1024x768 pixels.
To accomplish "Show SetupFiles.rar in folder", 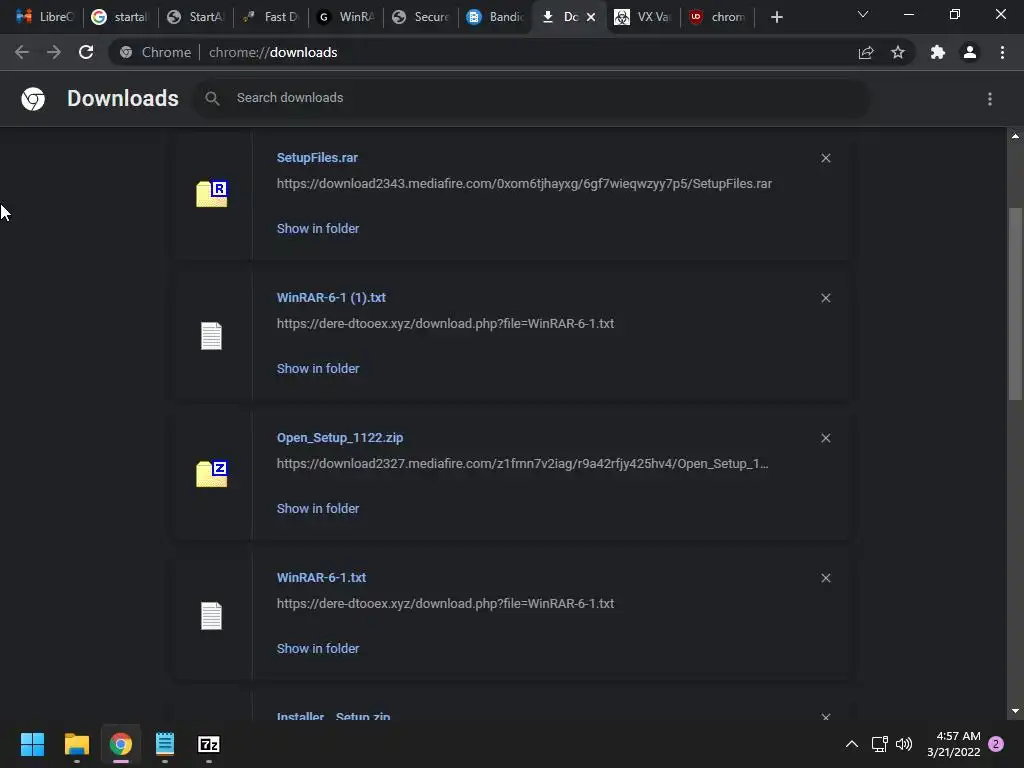I will tap(318, 229).
